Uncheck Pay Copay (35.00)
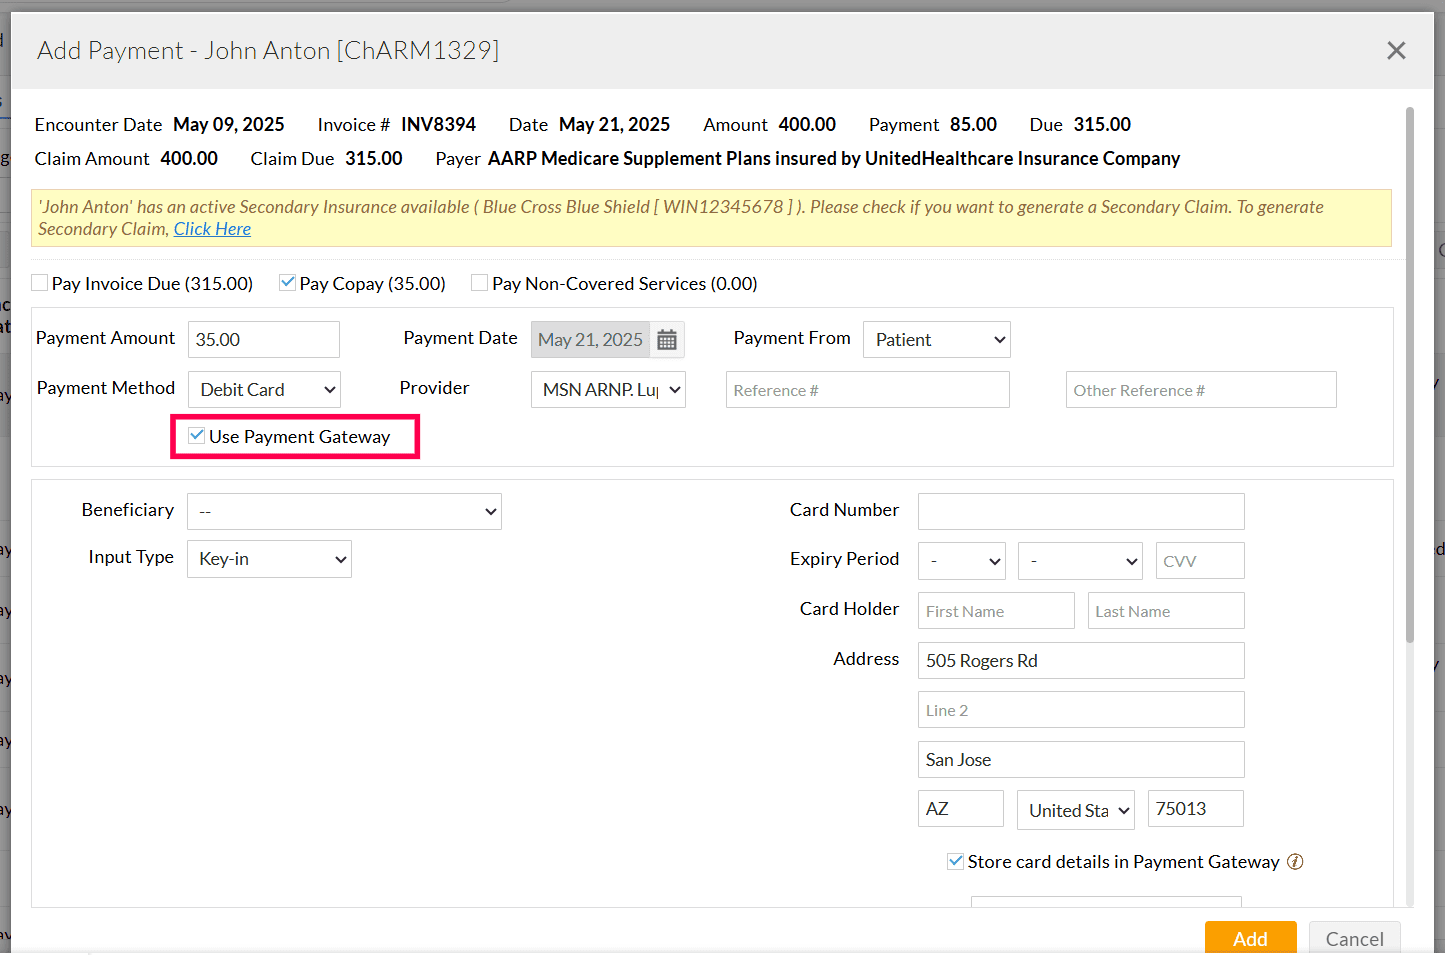 (x=287, y=283)
